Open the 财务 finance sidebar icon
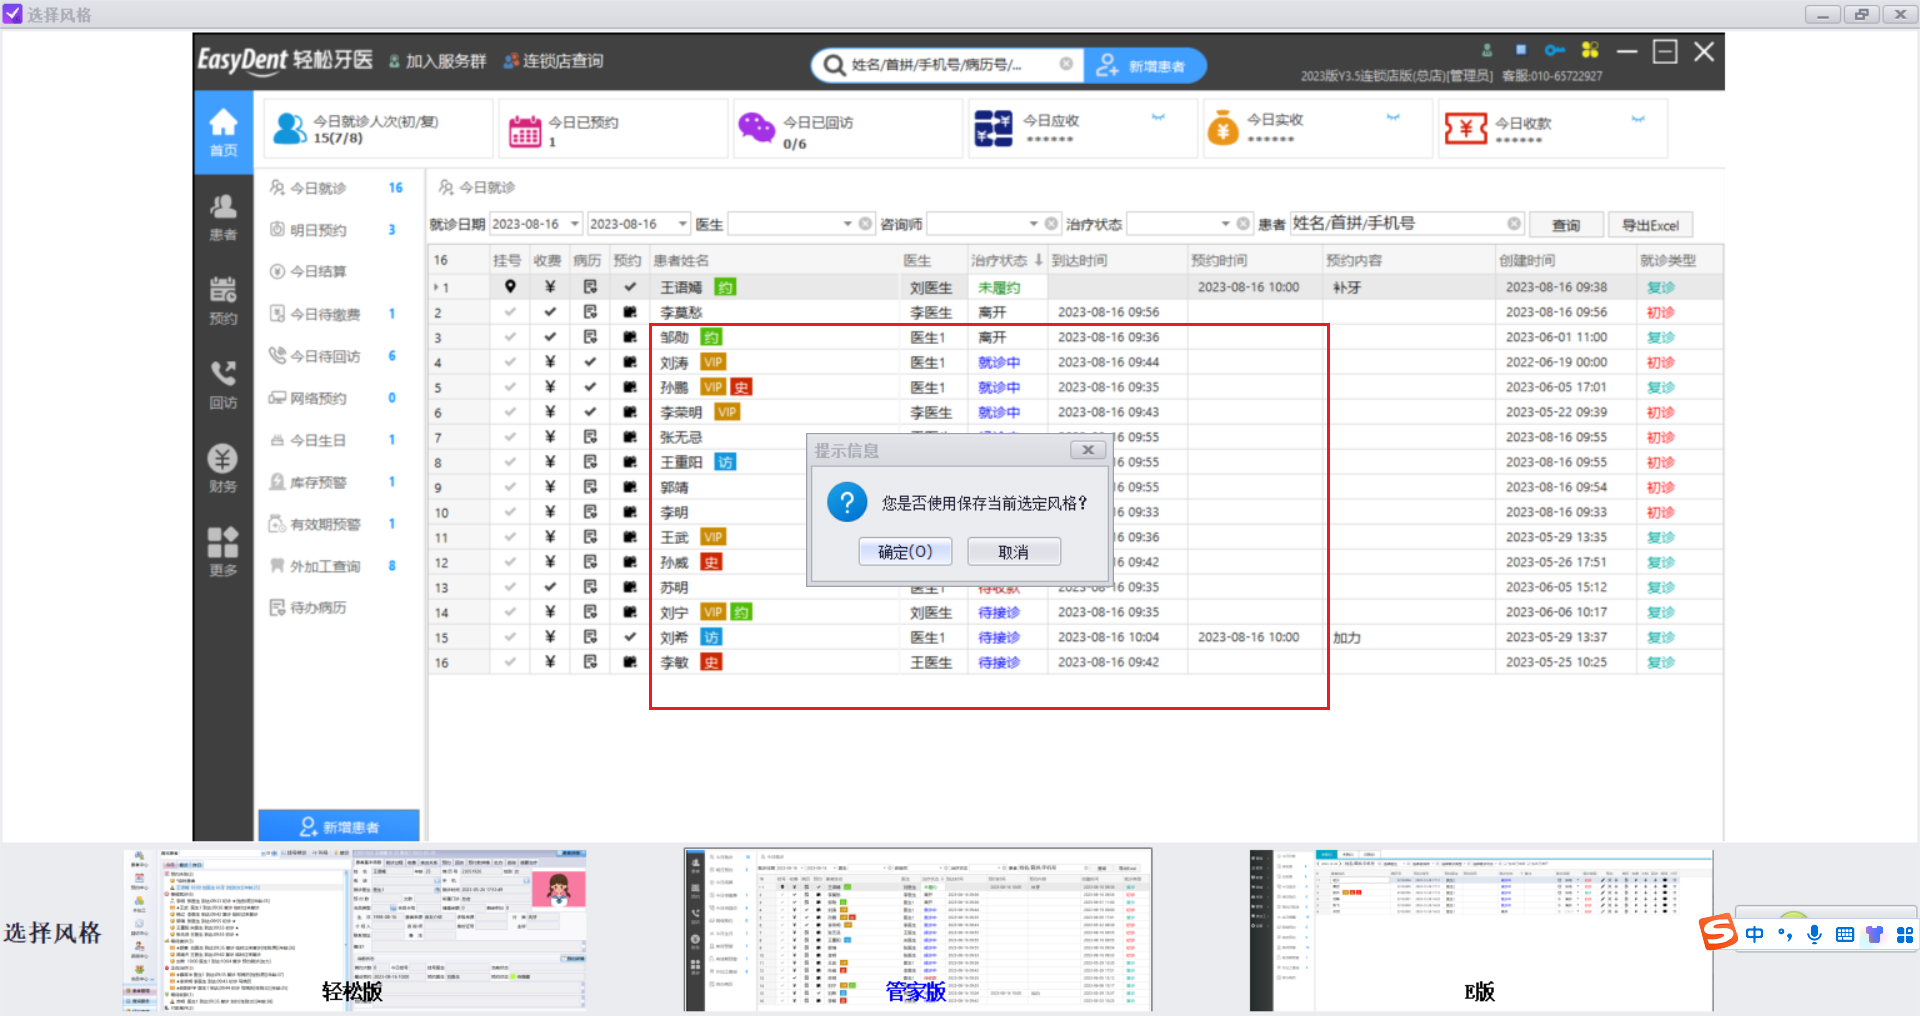The height and width of the screenshot is (1016, 1920). [223, 469]
